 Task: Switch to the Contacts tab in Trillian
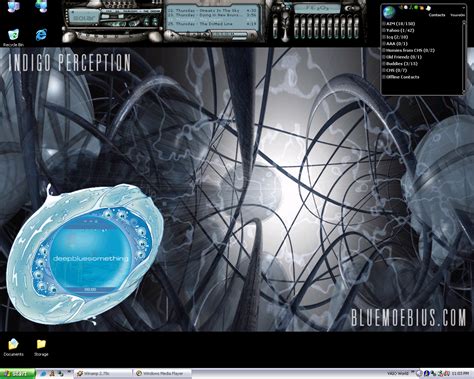pyautogui.click(x=437, y=15)
